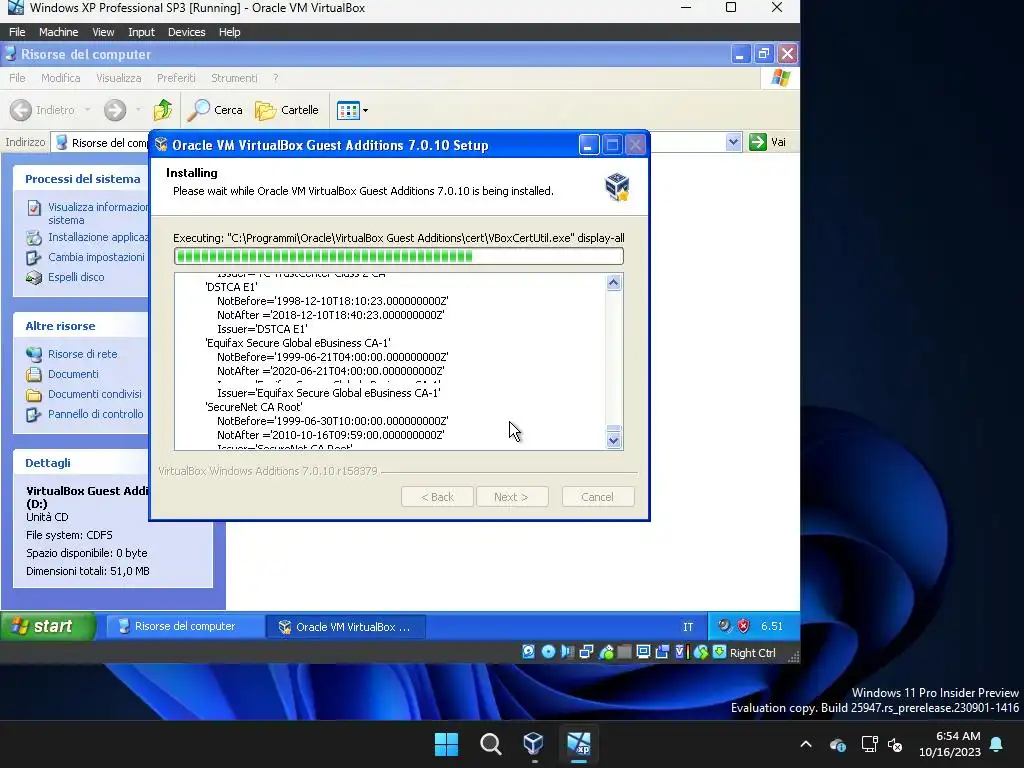Image resolution: width=1024 pixels, height=768 pixels.
Task: Click the Back button in setup dialog
Action: point(437,497)
